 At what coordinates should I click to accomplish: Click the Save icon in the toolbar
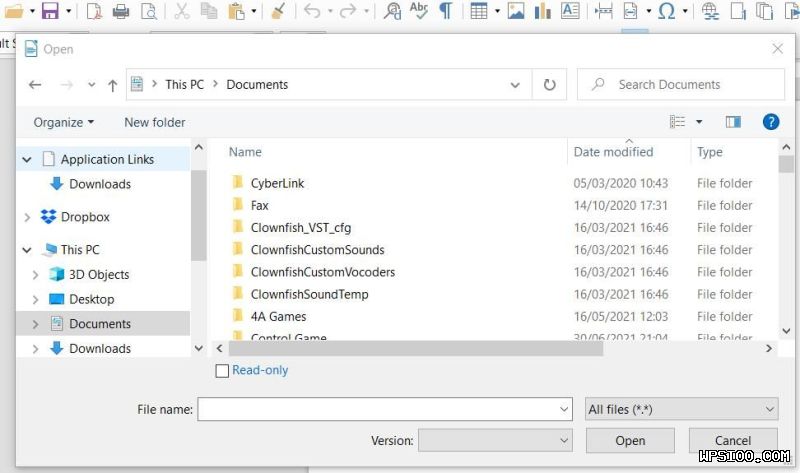(49, 12)
